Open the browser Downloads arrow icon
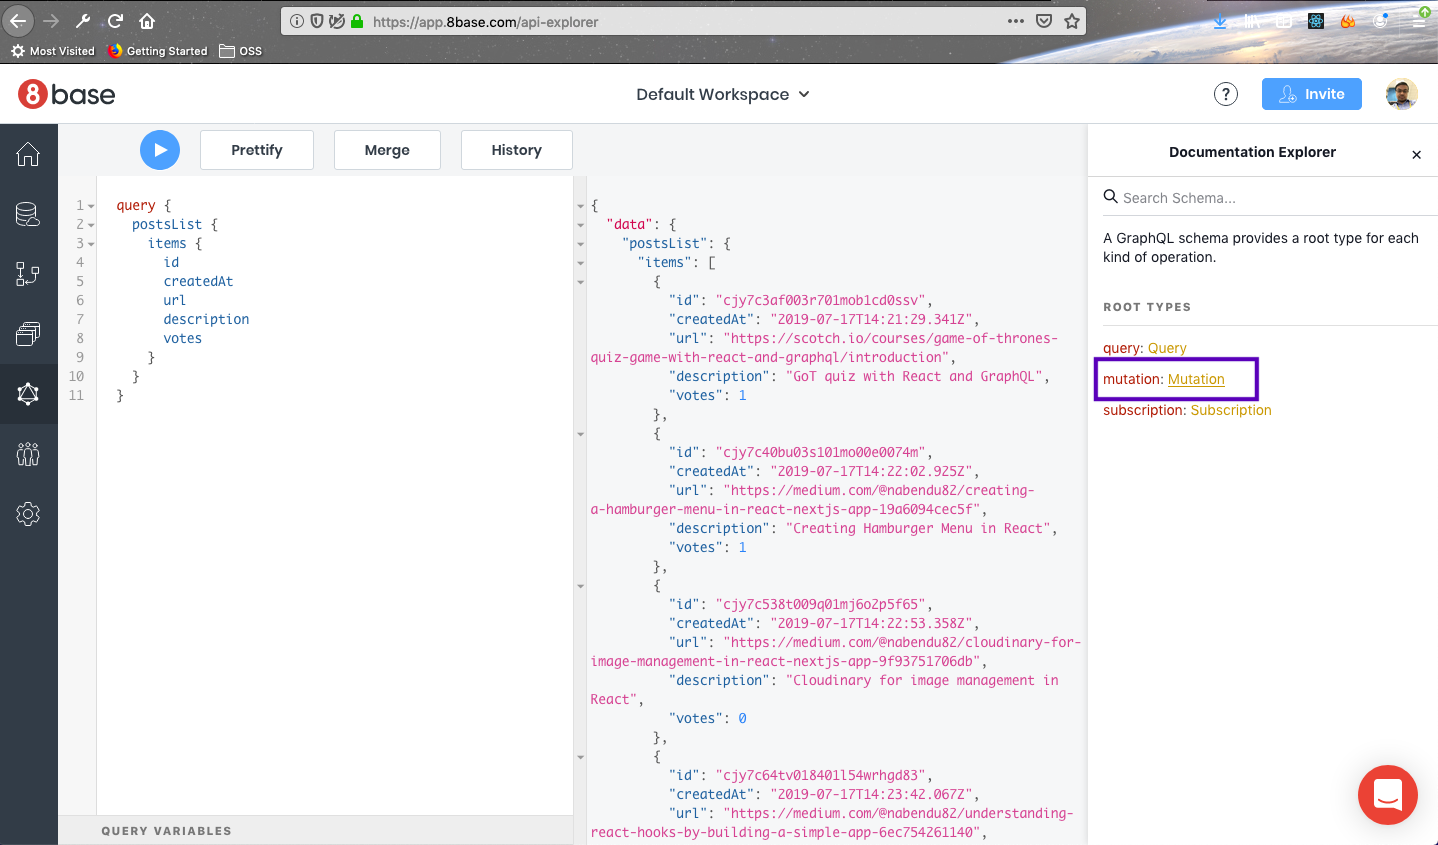The height and width of the screenshot is (845, 1438). tap(1220, 21)
